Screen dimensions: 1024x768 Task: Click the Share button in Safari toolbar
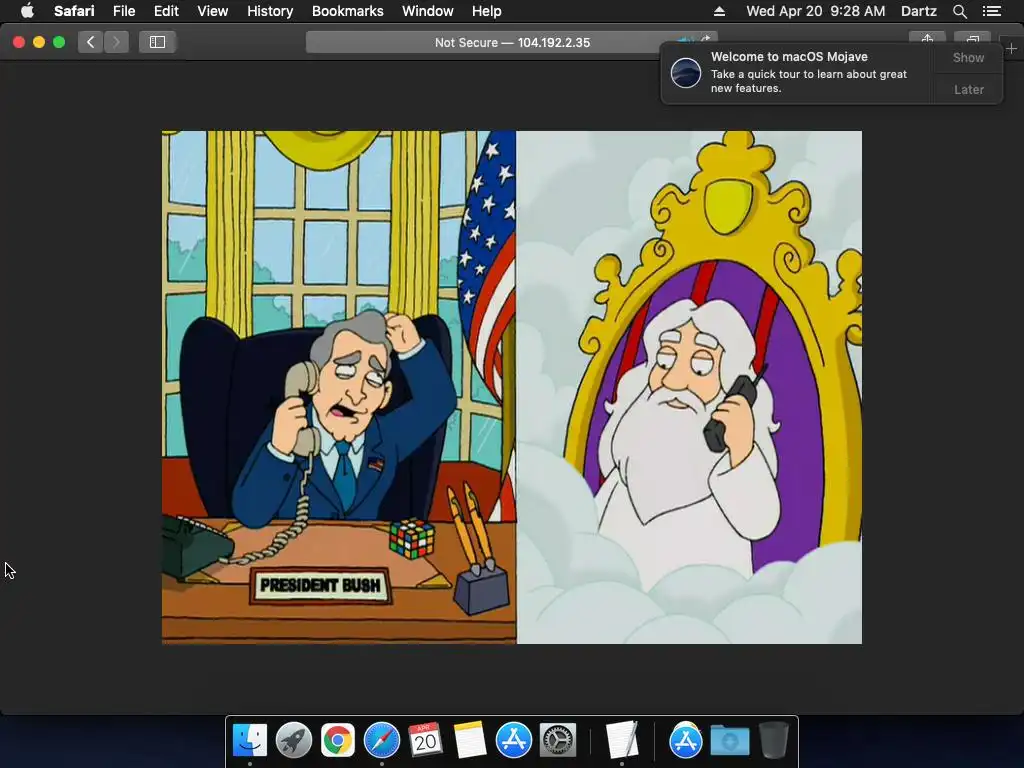click(927, 38)
